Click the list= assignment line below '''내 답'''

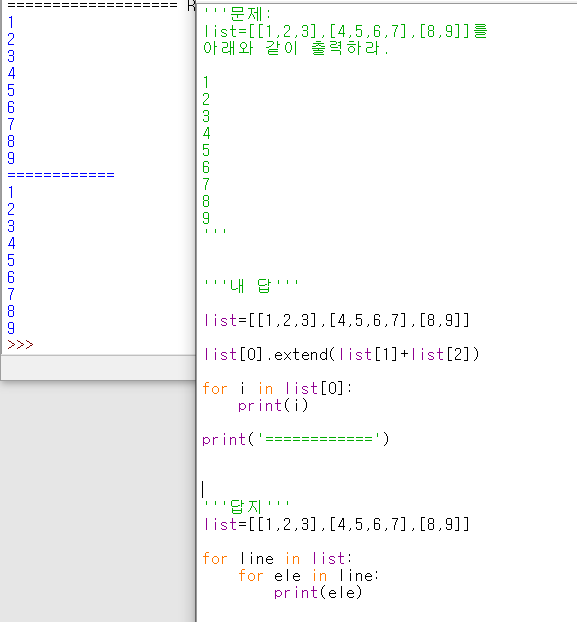[336, 320]
